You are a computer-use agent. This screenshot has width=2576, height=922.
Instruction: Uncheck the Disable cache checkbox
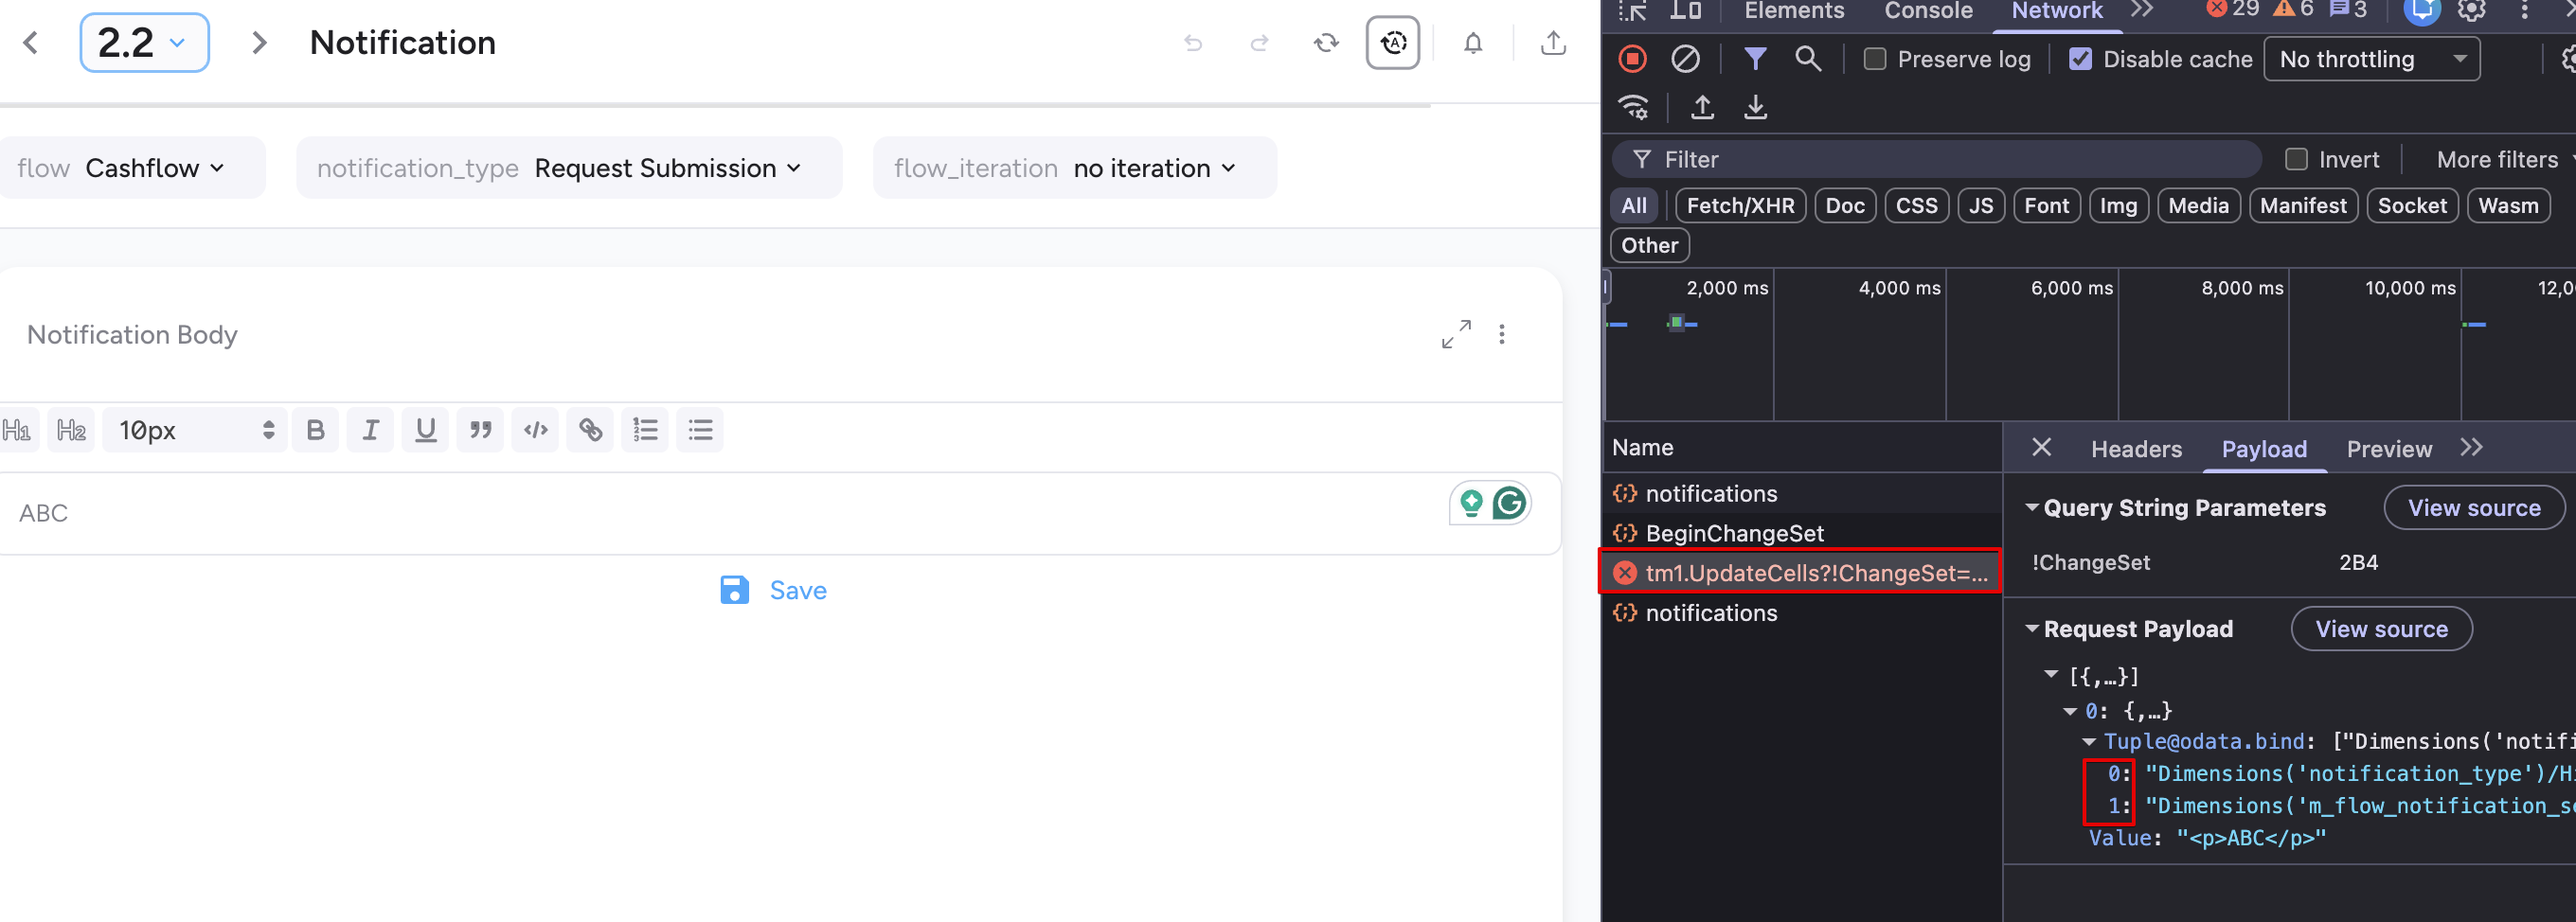(x=2080, y=59)
